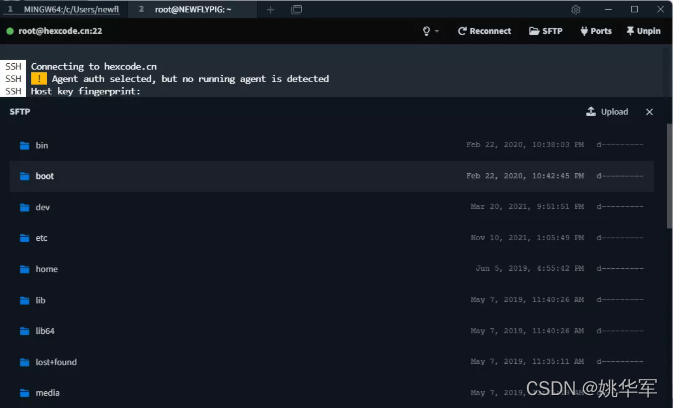Click the Reconnect button
Viewport: 673px width, 408px height.
point(485,31)
